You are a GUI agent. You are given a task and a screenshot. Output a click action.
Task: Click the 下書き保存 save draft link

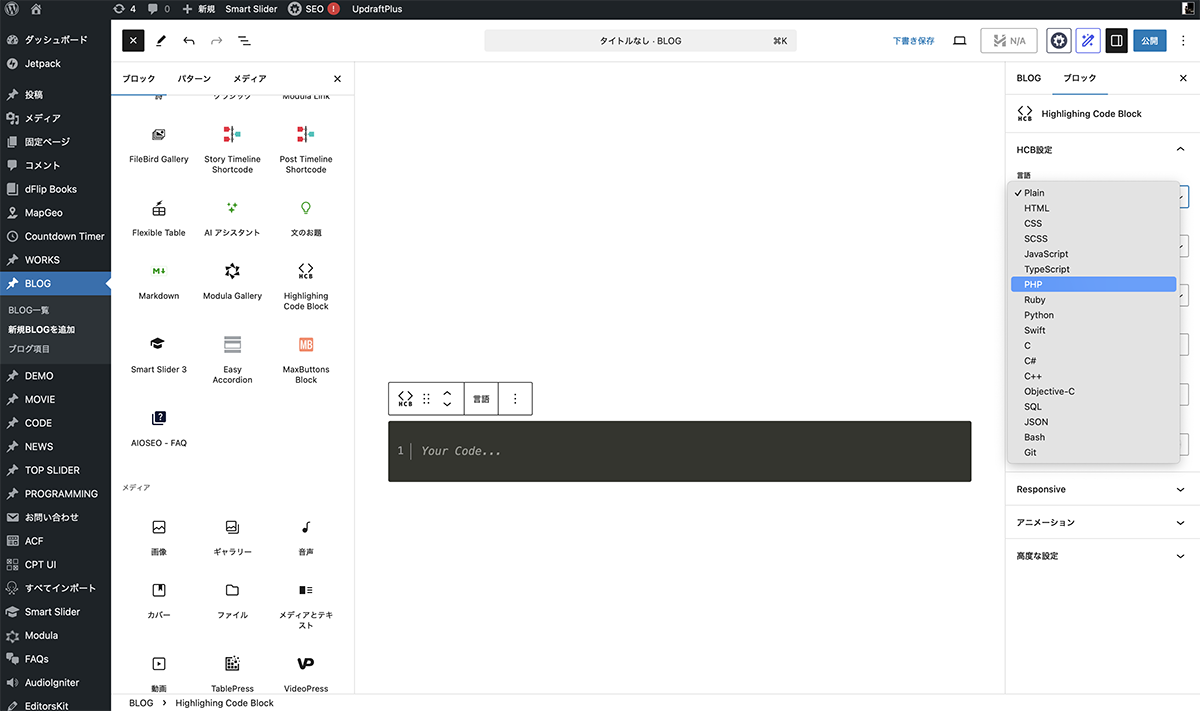click(x=913, y=41)
